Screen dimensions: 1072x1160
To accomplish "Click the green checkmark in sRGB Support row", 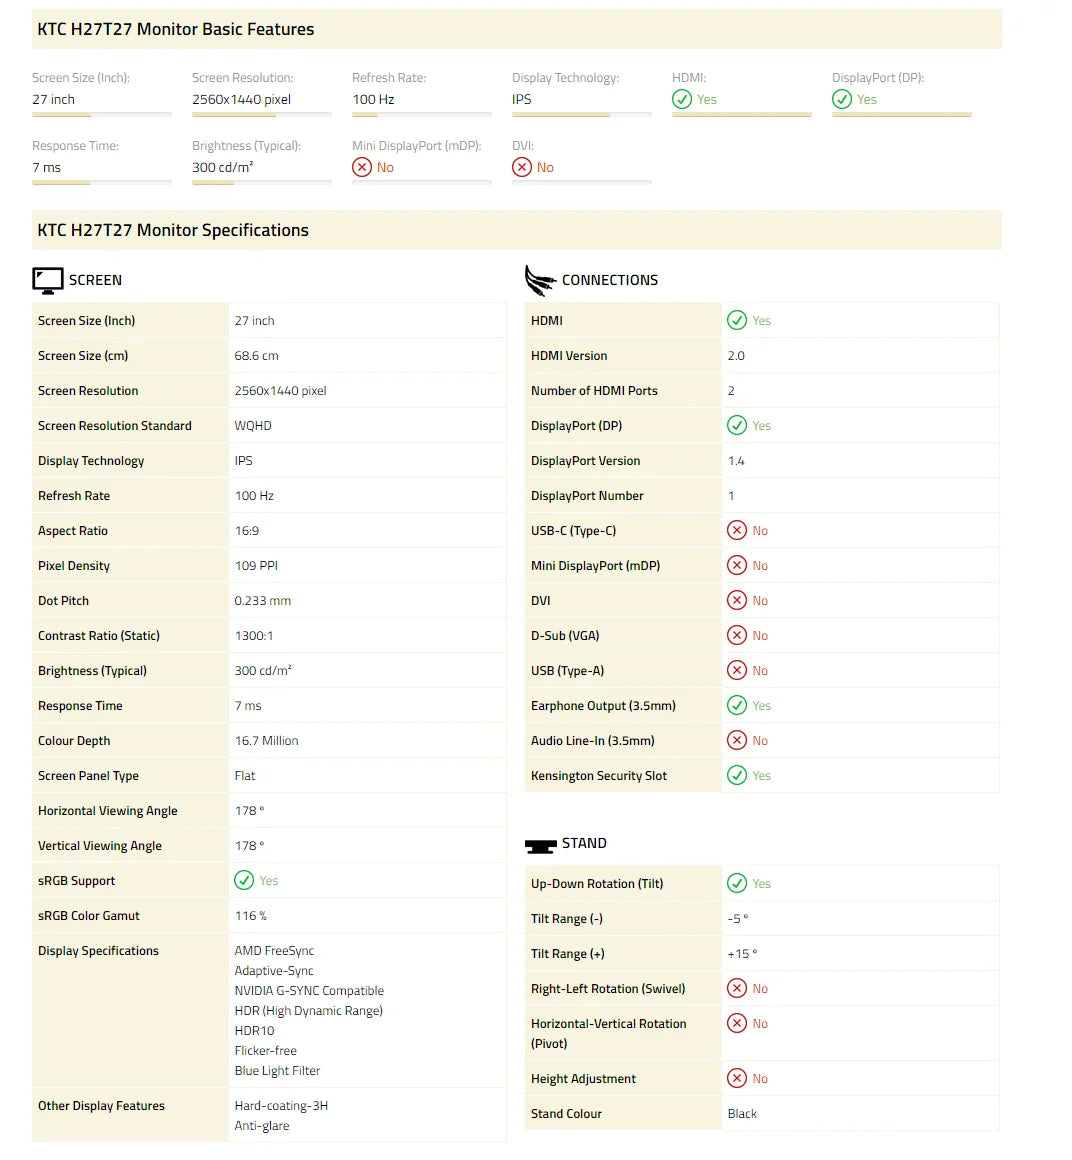I will point(244,880).
